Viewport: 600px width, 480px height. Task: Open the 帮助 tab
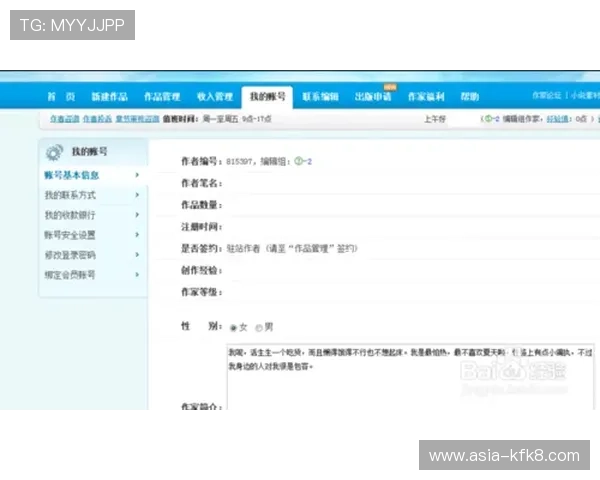point(470,96)
